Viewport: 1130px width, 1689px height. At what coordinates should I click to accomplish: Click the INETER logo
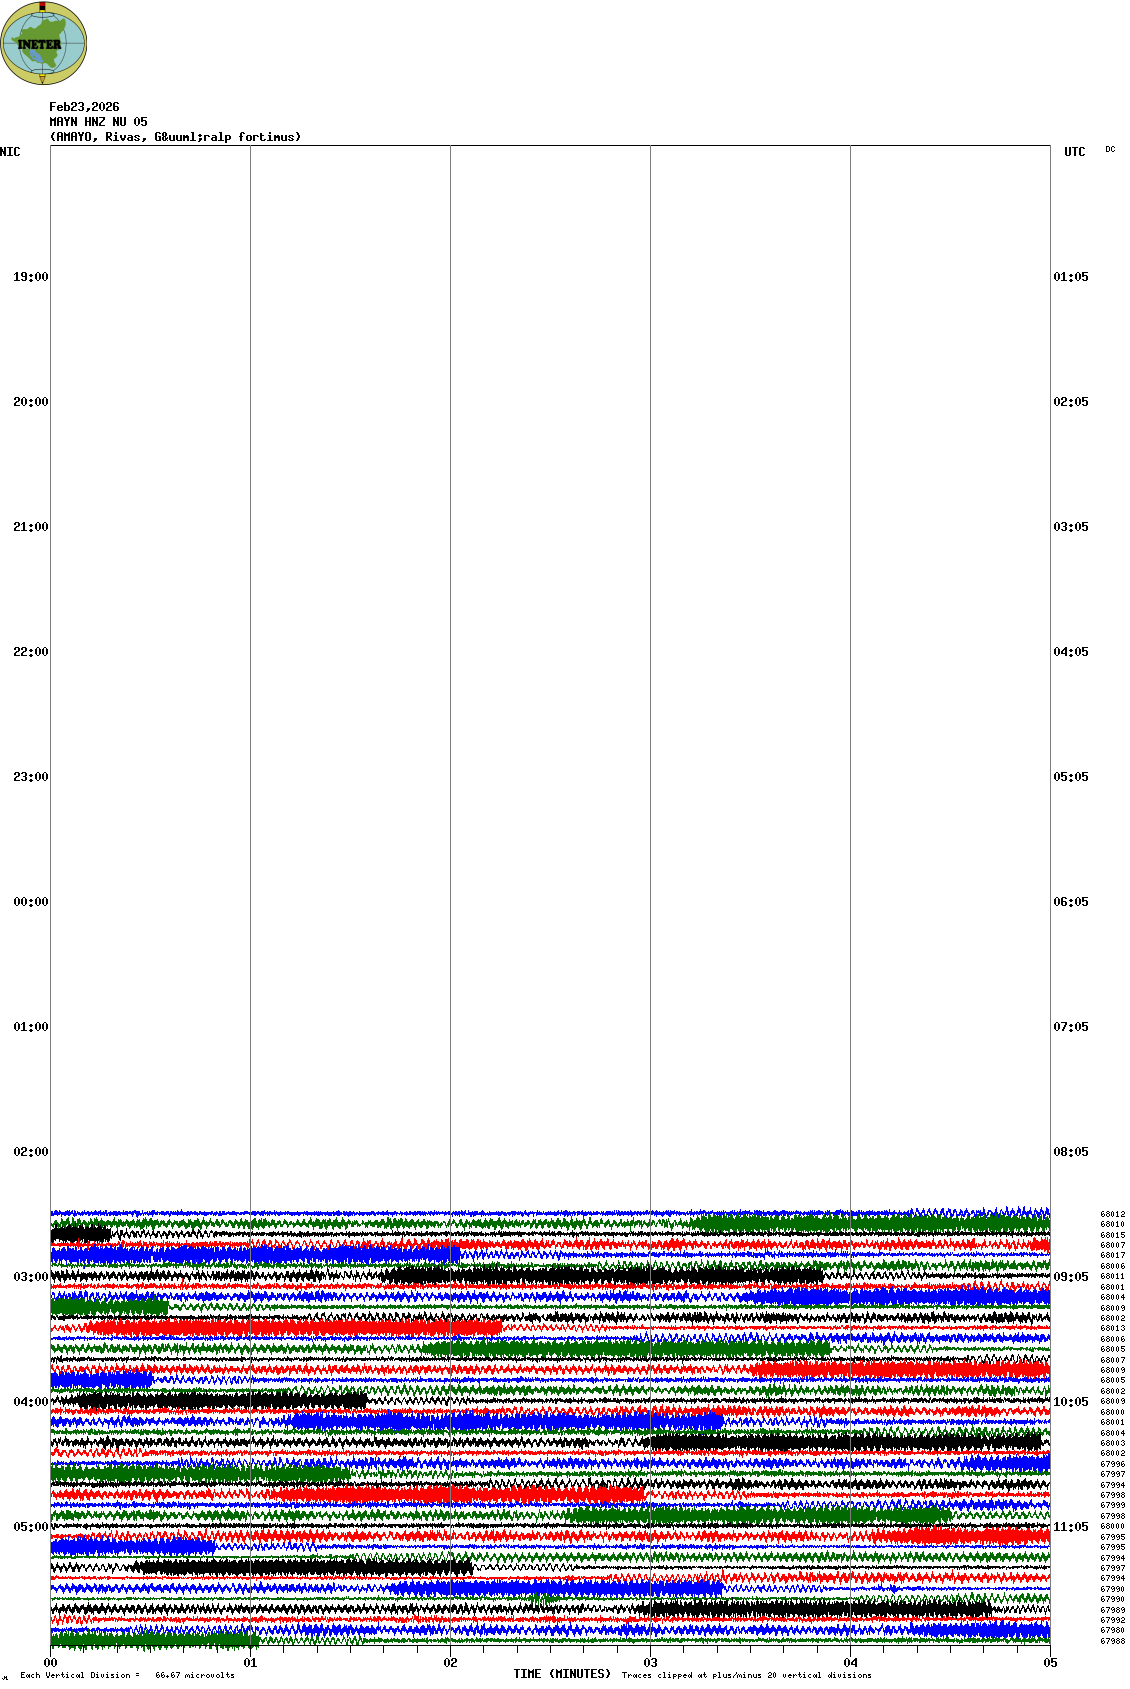tap(44, 44)
